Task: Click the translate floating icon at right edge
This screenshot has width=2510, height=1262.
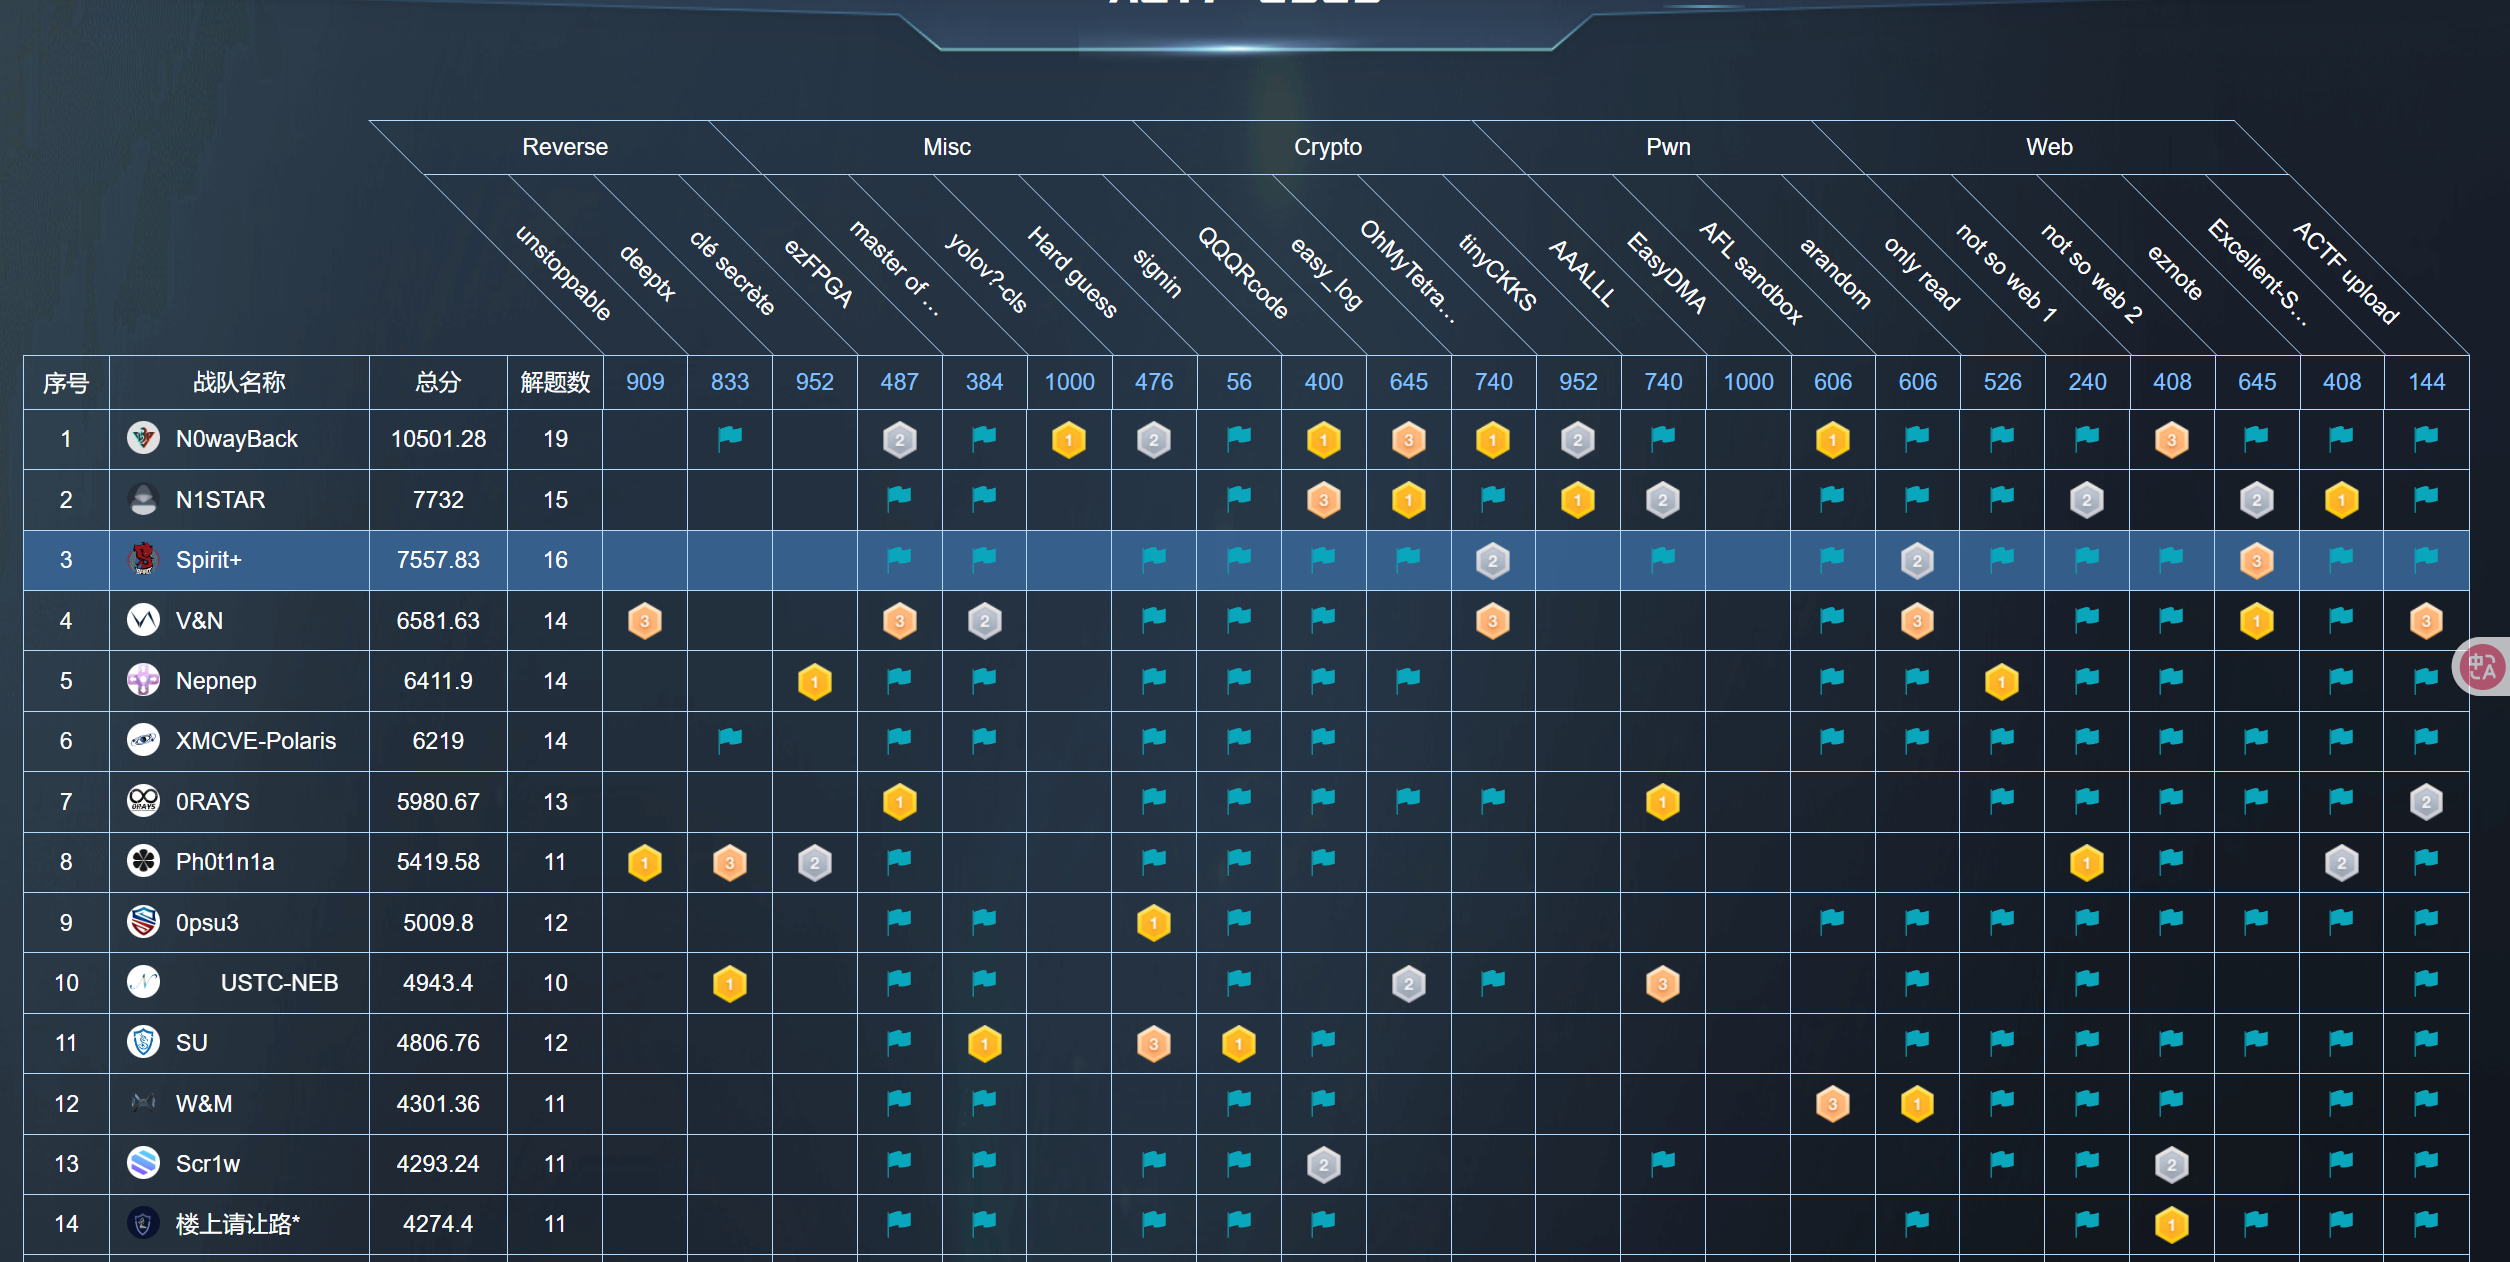Action: (2483, 667)
